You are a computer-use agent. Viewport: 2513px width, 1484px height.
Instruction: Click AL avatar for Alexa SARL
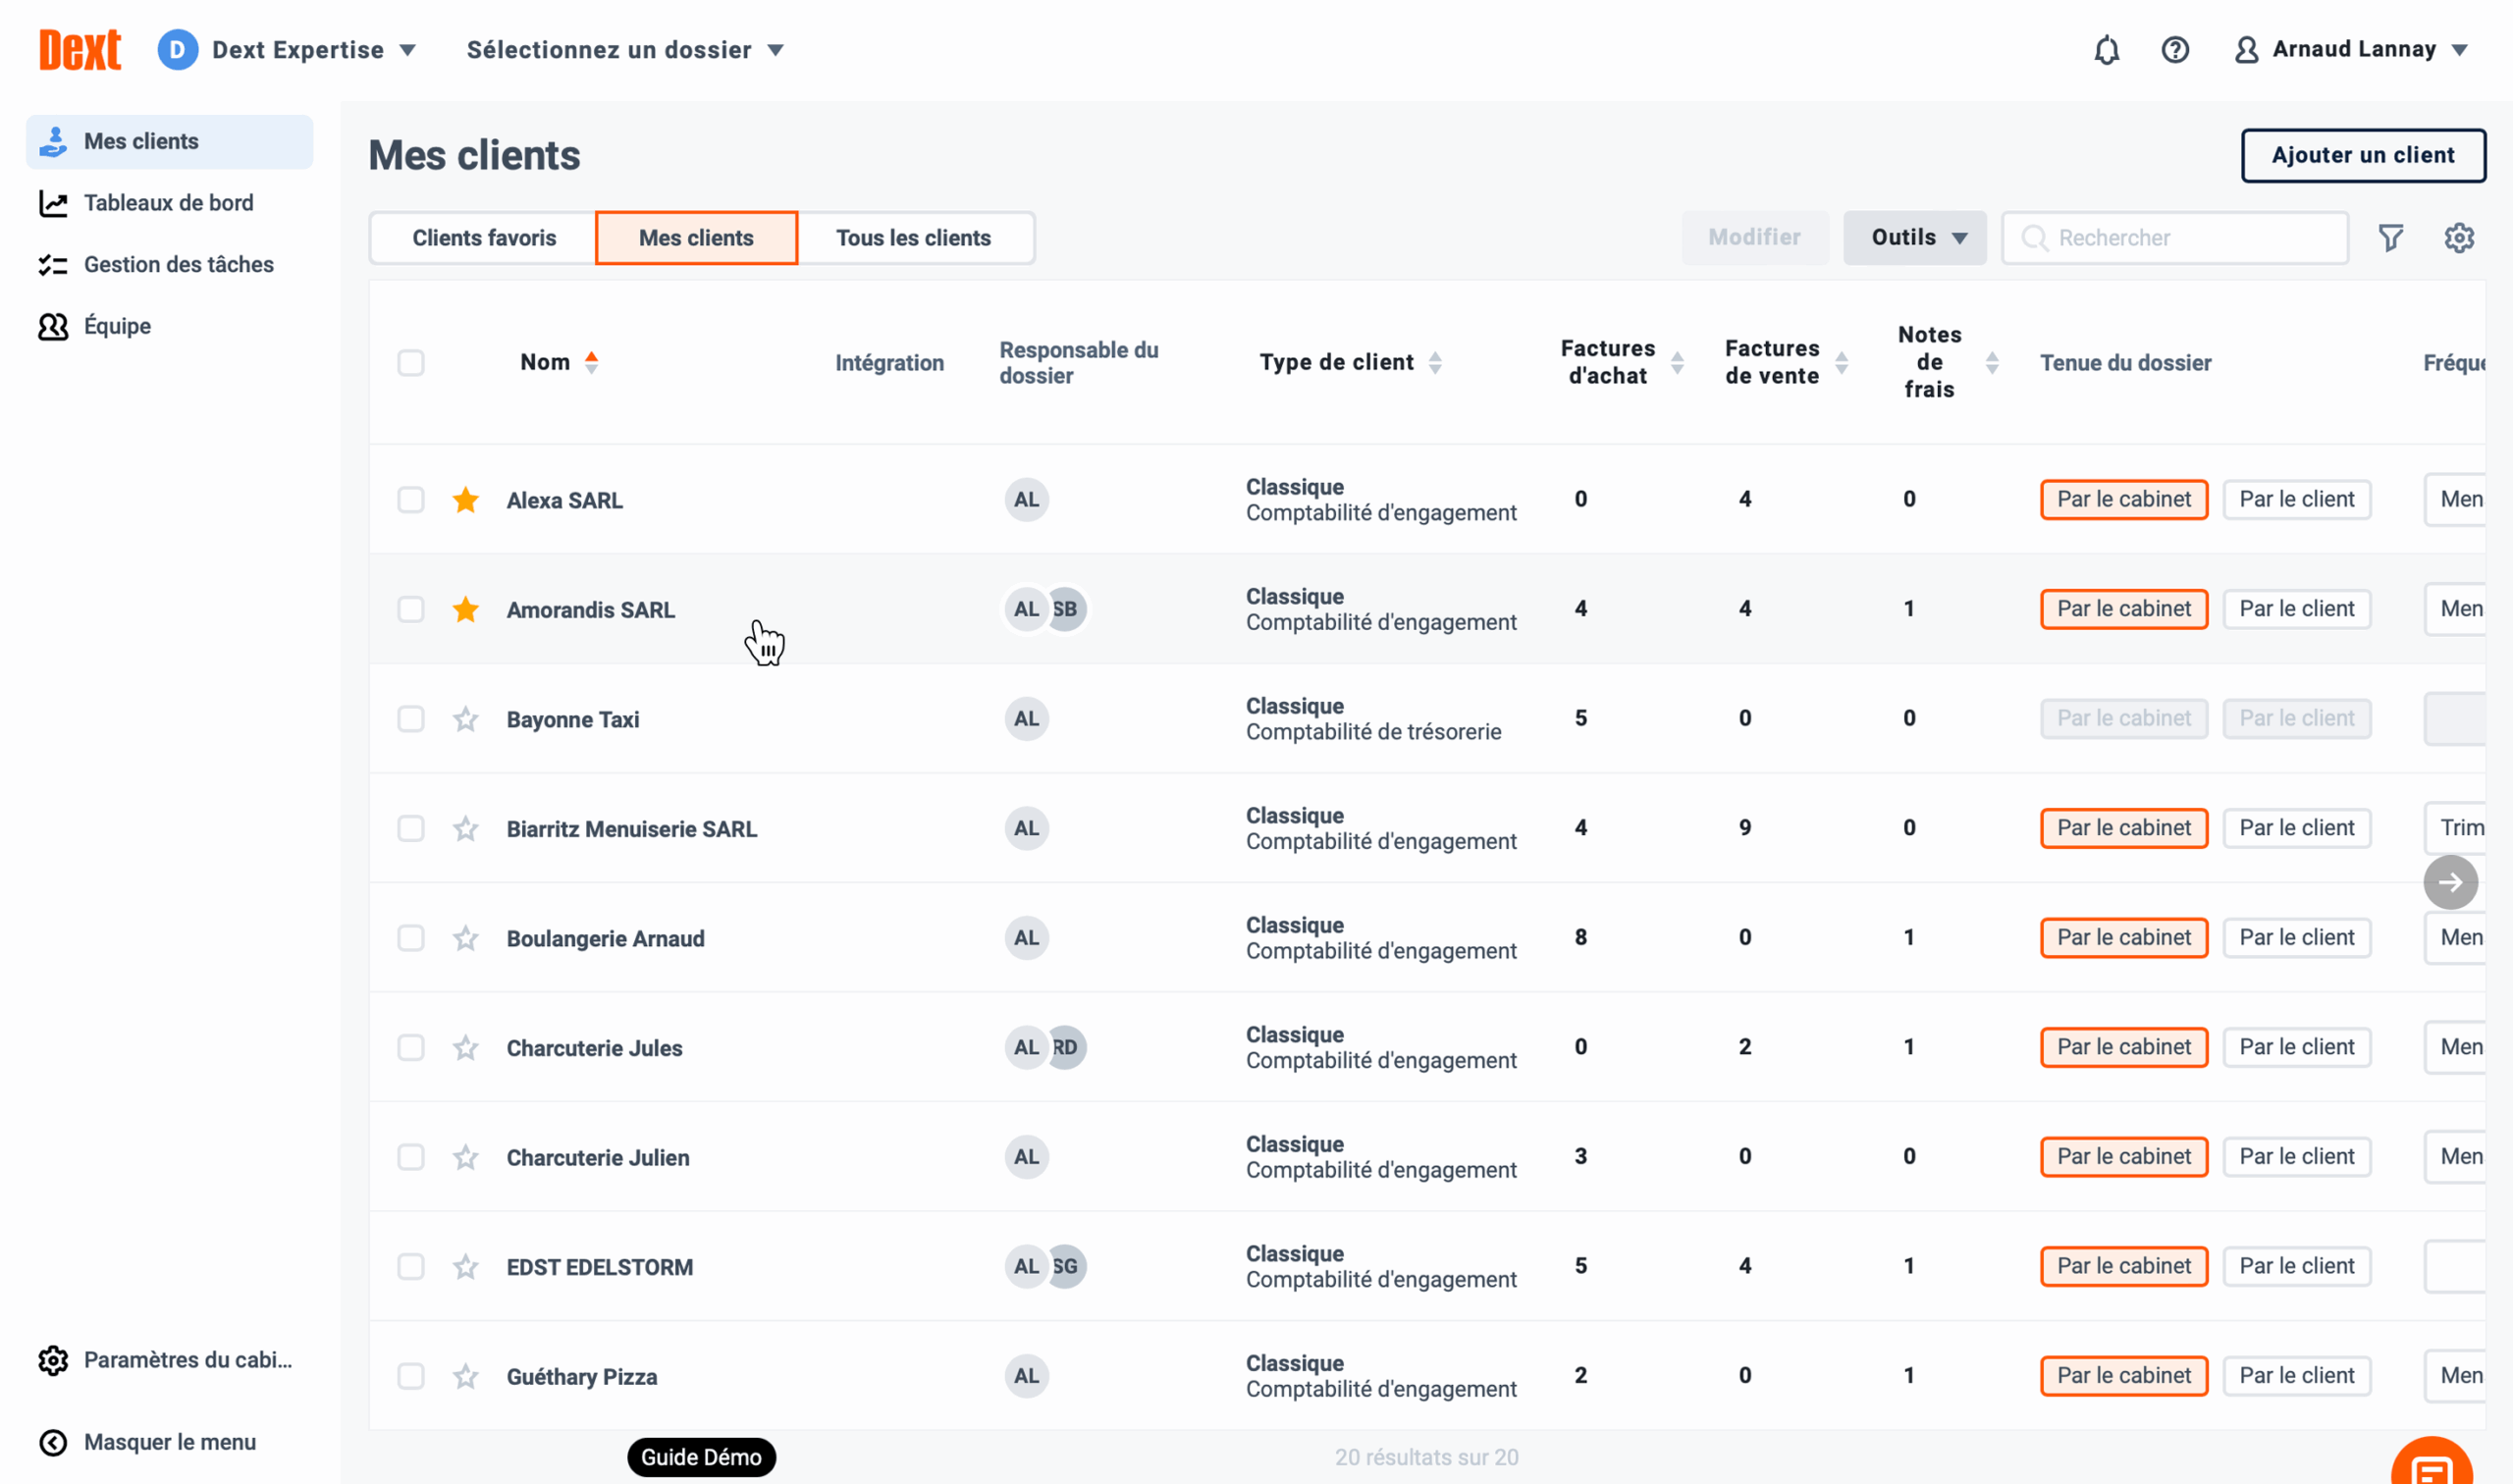coord(1026,499)
